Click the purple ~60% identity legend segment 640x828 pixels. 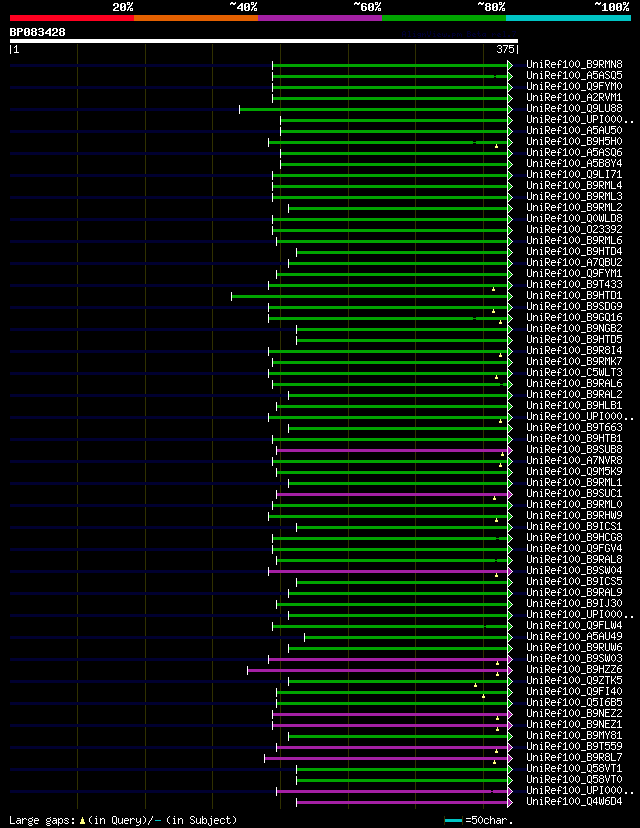coord(320,18)
